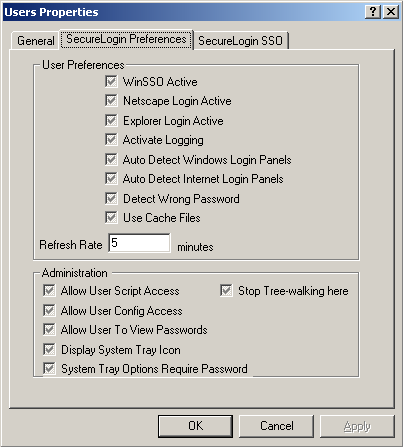Viewport: 403px width, 447px height.
Task: Open the SecureLogin SSO tab
Action: [240, 41]
